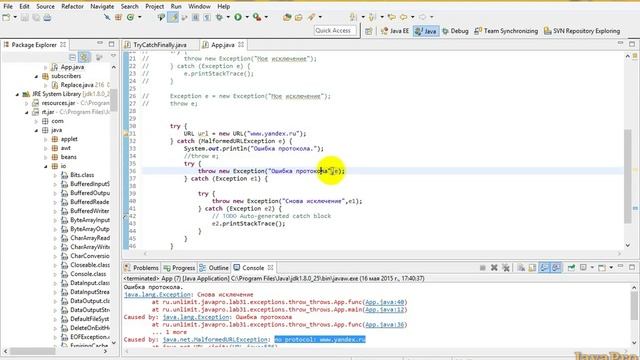Click the External Tools run icon
The width and height of the screenshot is (640, 360).
point(257,17)
